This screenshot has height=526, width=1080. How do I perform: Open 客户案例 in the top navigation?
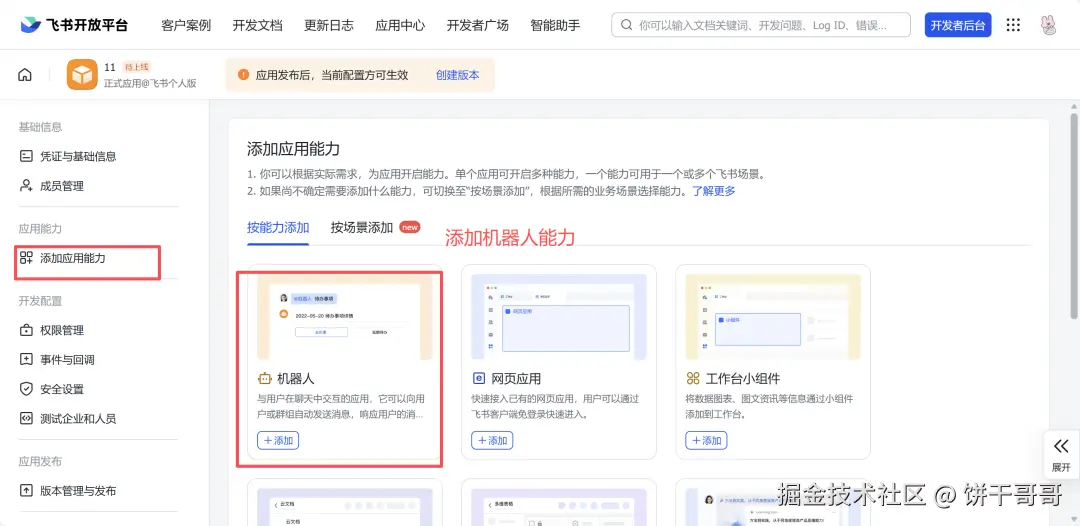coord(186,25)
